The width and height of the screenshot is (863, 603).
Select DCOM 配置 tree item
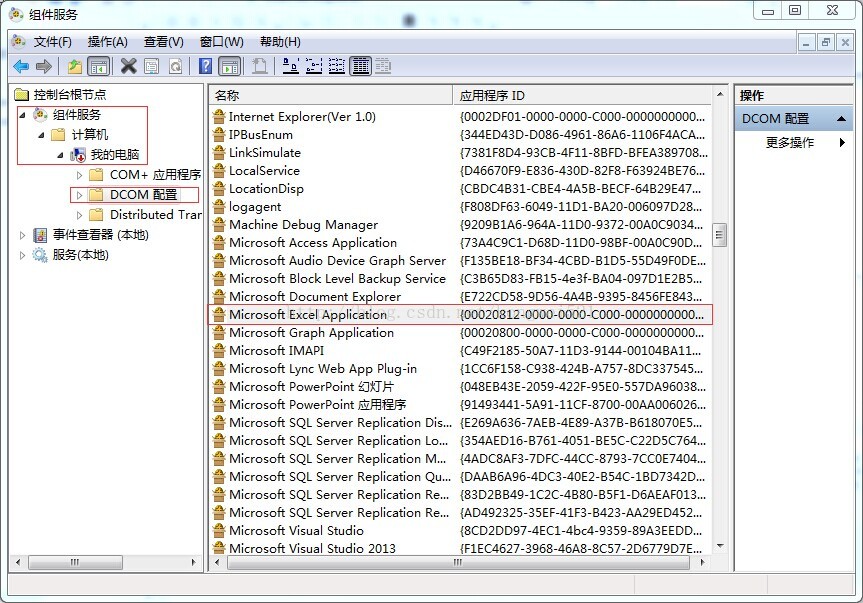click(x=143, y=195)
